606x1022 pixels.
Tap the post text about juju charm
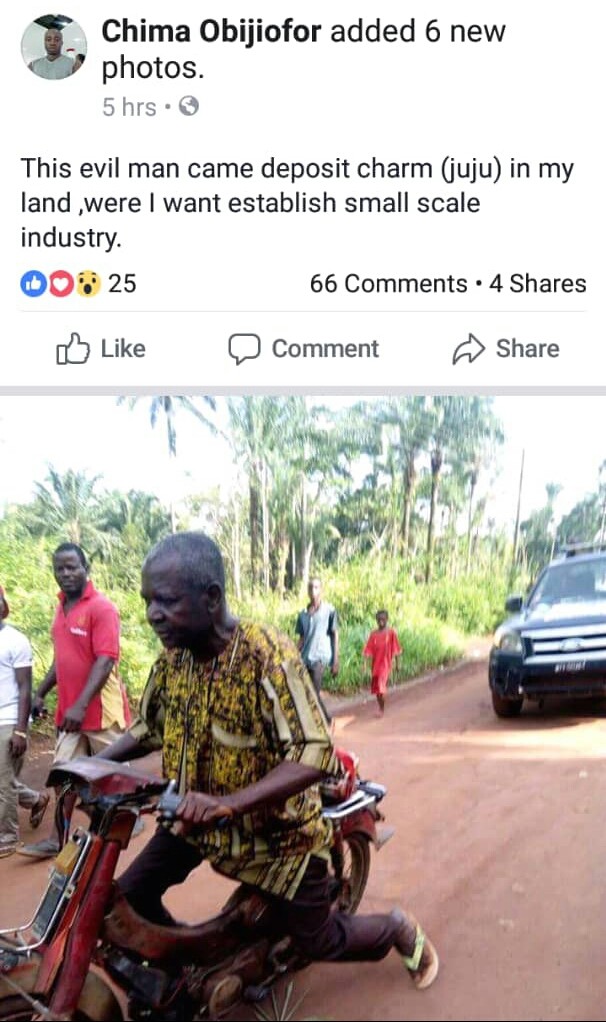296,203
